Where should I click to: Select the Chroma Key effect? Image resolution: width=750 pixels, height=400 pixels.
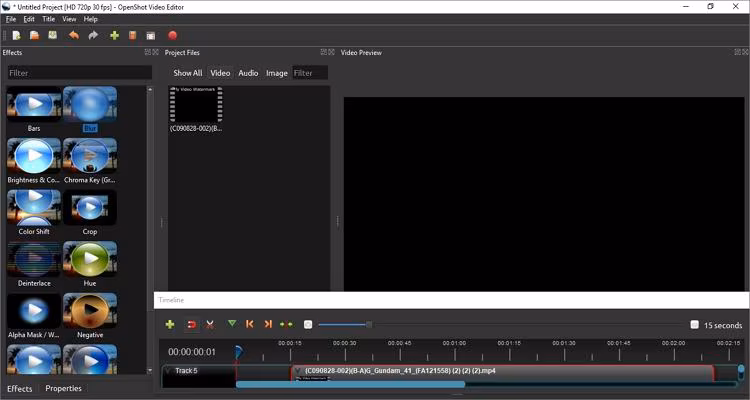[x=90, y=161]
